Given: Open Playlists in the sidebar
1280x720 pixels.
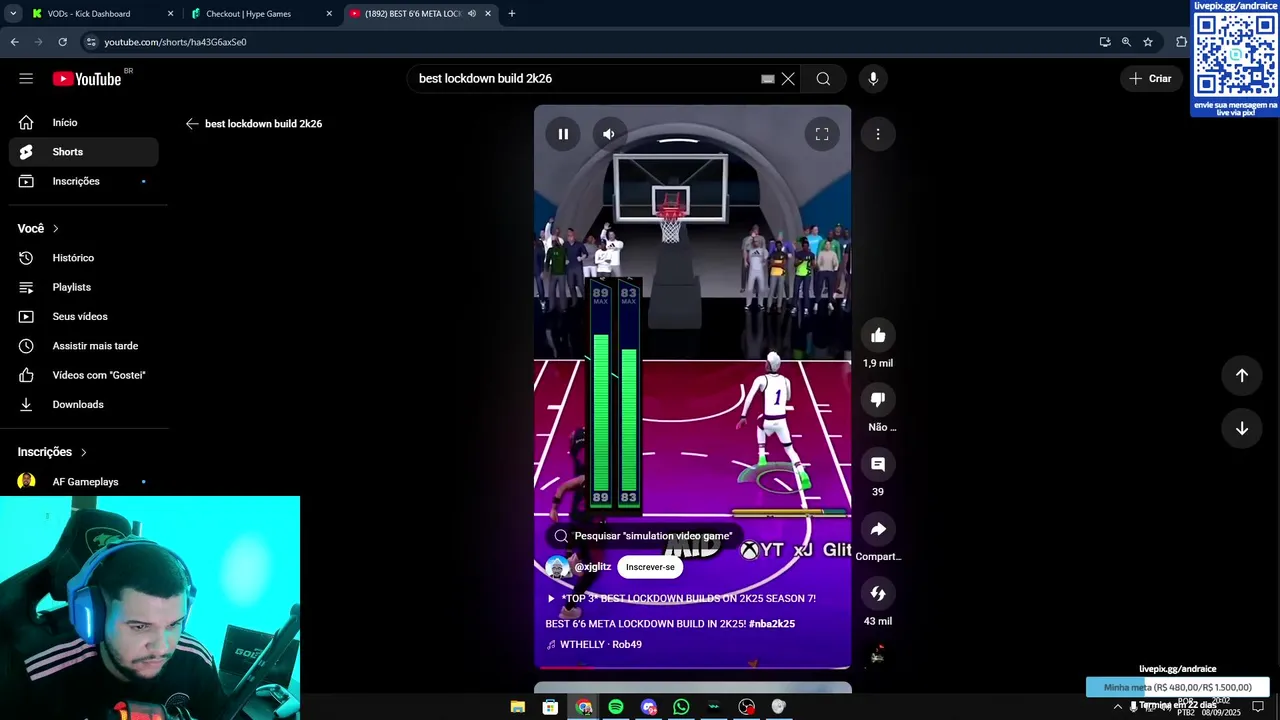Looking at the screenshot, I should [x=84, y=287].
